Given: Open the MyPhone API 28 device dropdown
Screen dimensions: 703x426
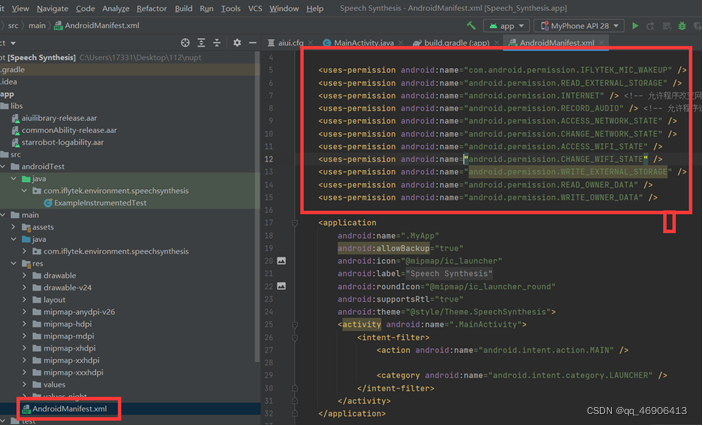Looking at the screenshot, I should (x=579, y=26).
